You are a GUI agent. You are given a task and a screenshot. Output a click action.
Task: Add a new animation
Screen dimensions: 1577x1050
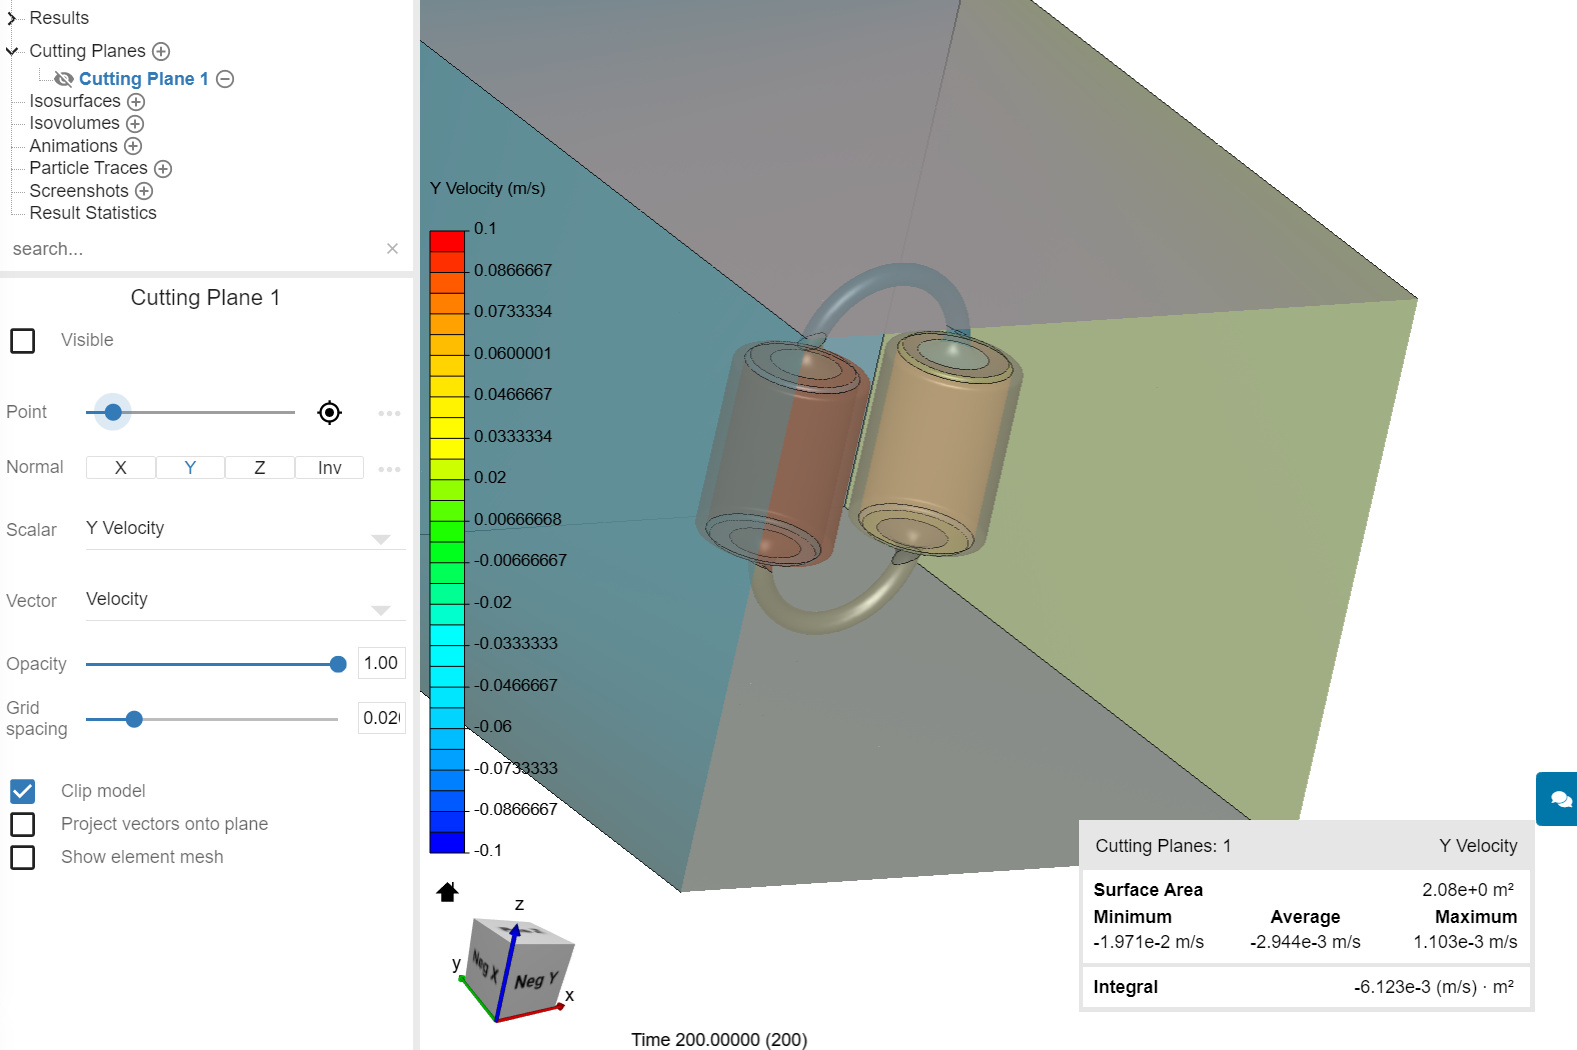coord(133,146)
